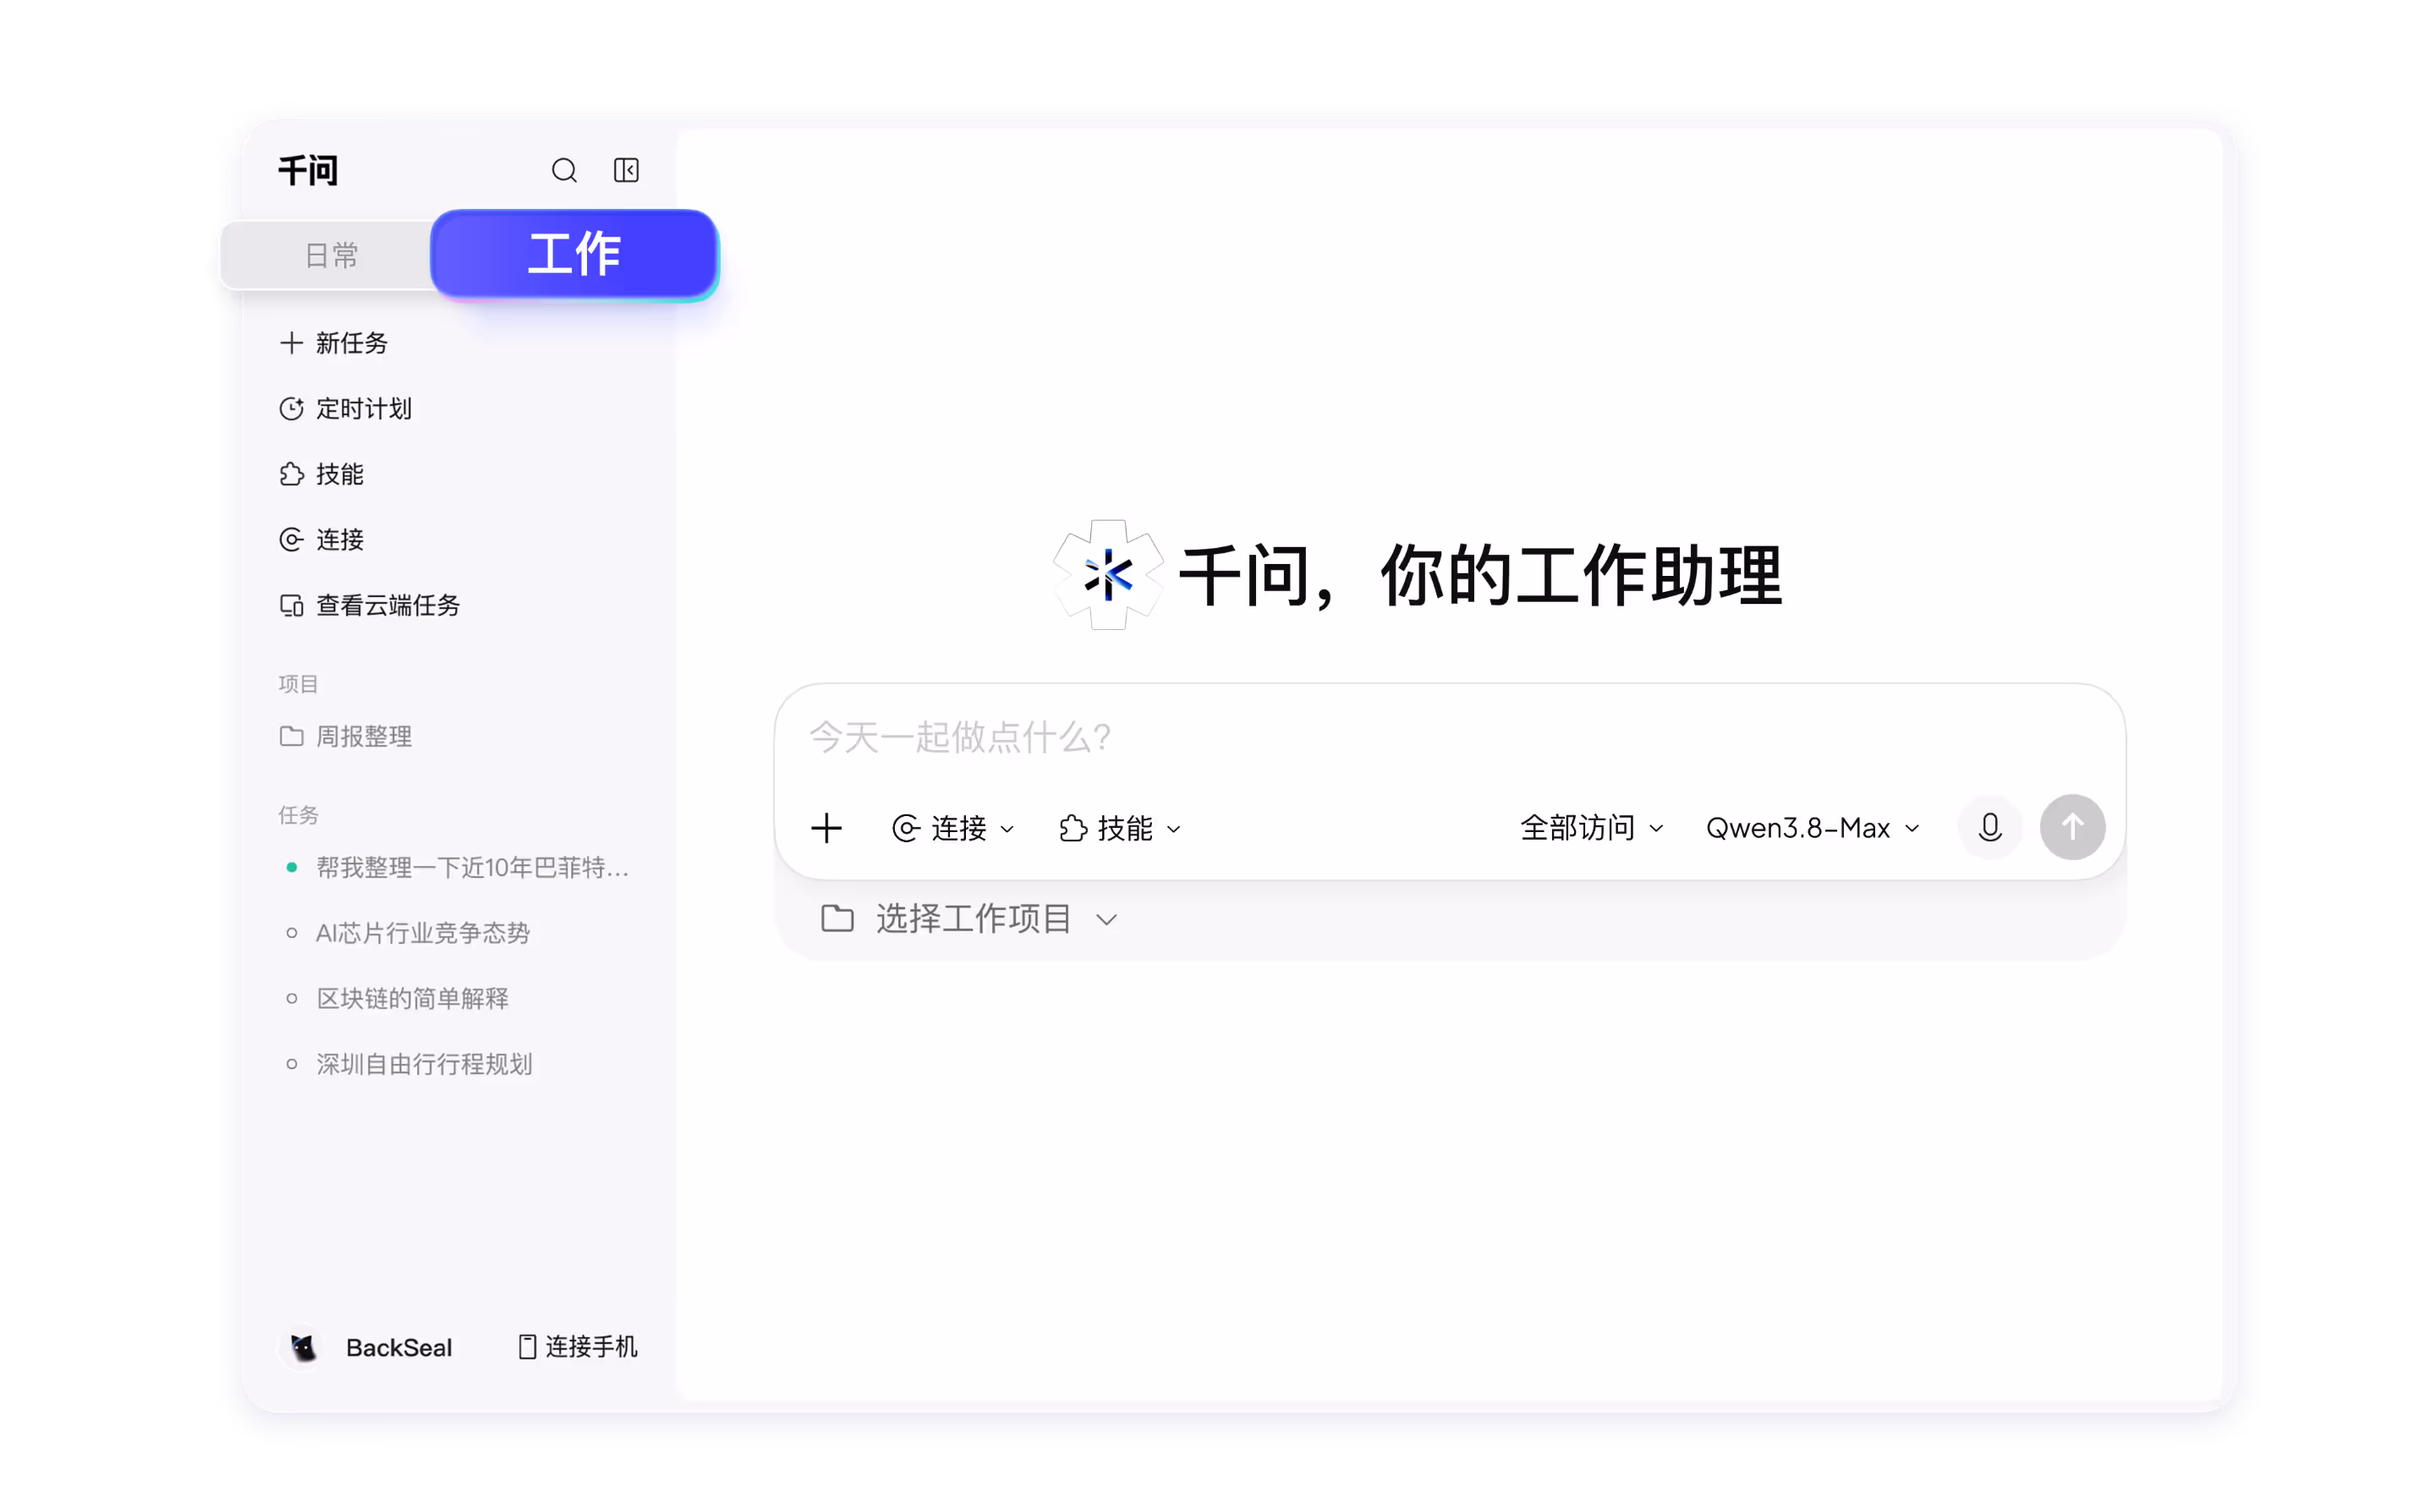
Task: Click the 千问 asterisk logo in main heading
Action: [1108, 575]
